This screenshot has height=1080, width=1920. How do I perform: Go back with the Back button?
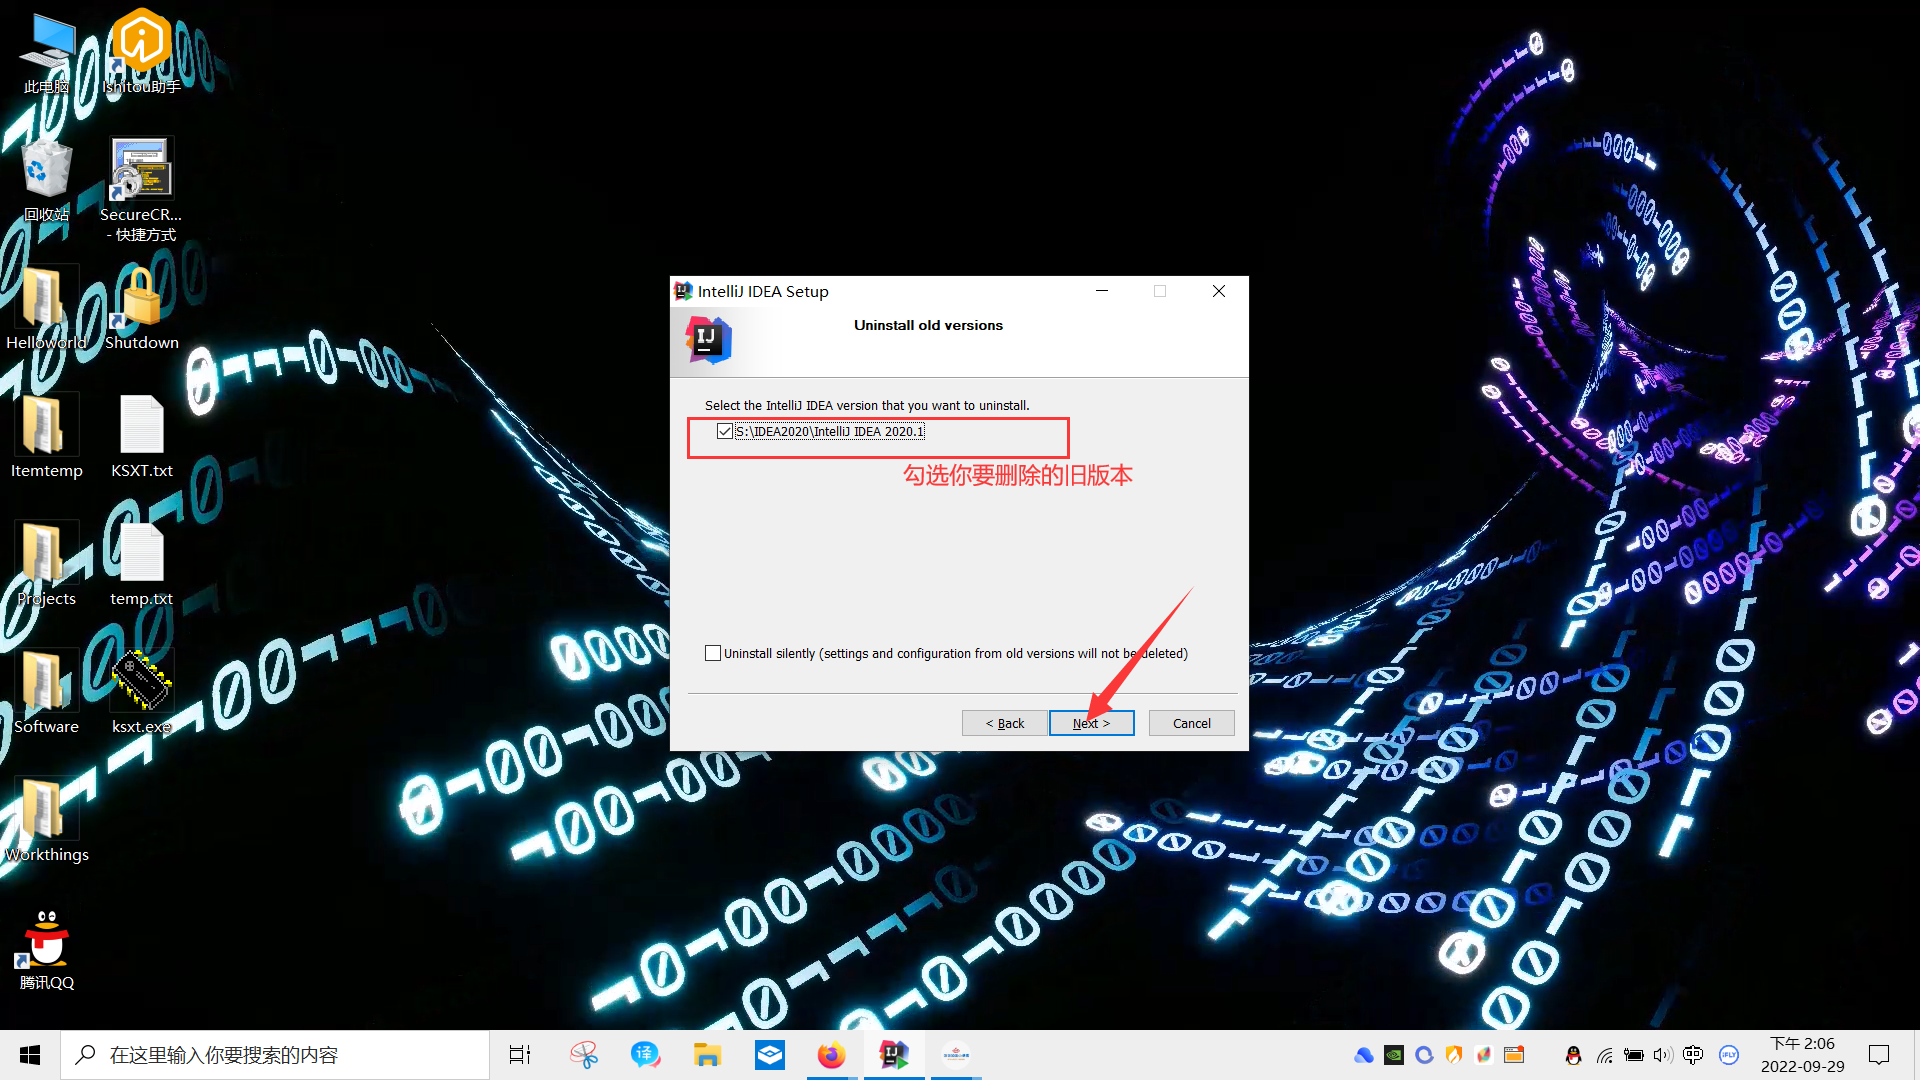[1004, 723]
